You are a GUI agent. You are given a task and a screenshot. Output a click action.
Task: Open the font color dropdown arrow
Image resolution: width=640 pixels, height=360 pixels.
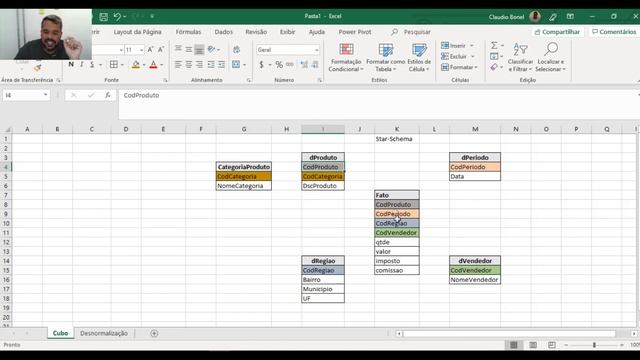[x=162, y=65]
